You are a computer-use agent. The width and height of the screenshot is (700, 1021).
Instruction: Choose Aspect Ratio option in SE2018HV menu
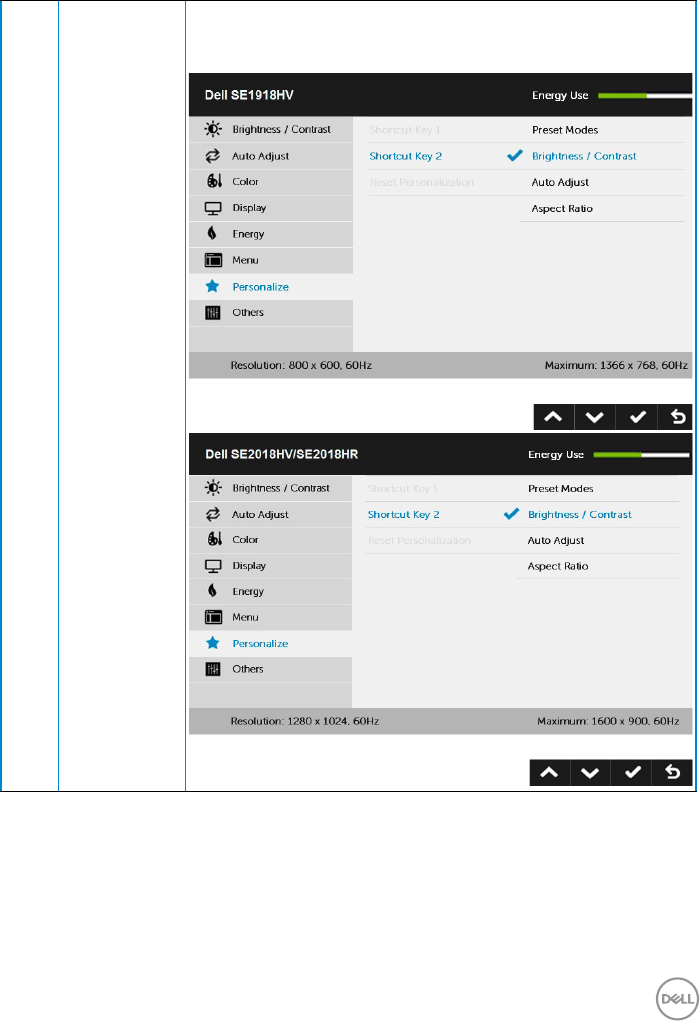(558, 566)
